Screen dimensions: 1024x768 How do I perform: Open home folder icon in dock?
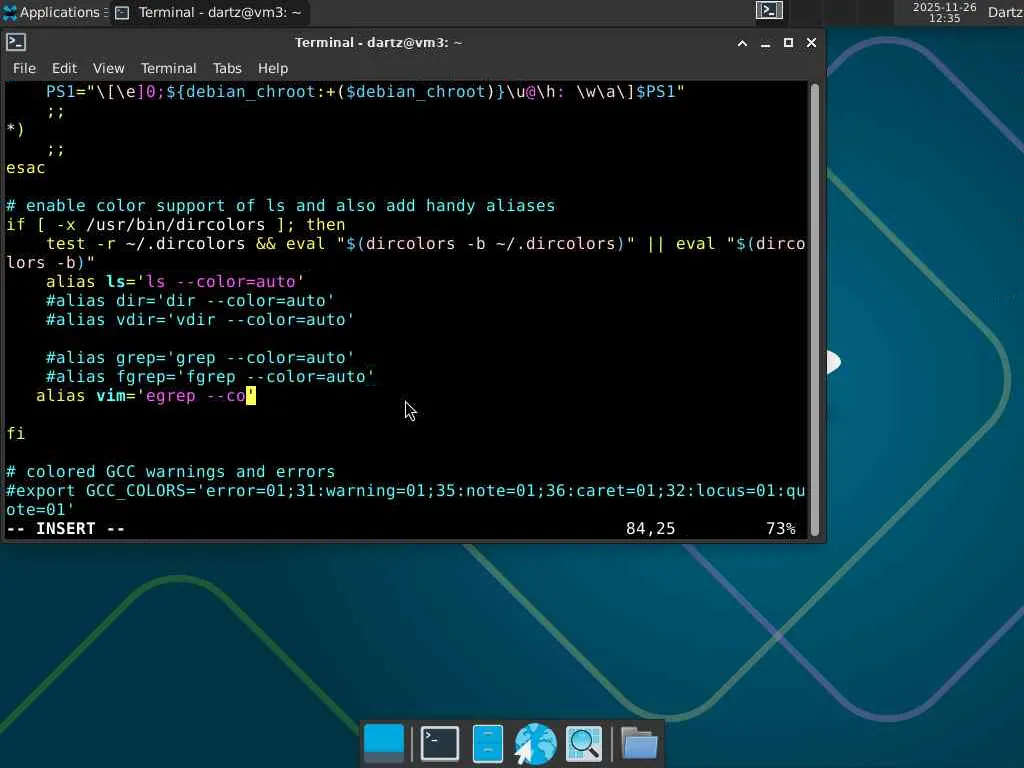point(639,743)
